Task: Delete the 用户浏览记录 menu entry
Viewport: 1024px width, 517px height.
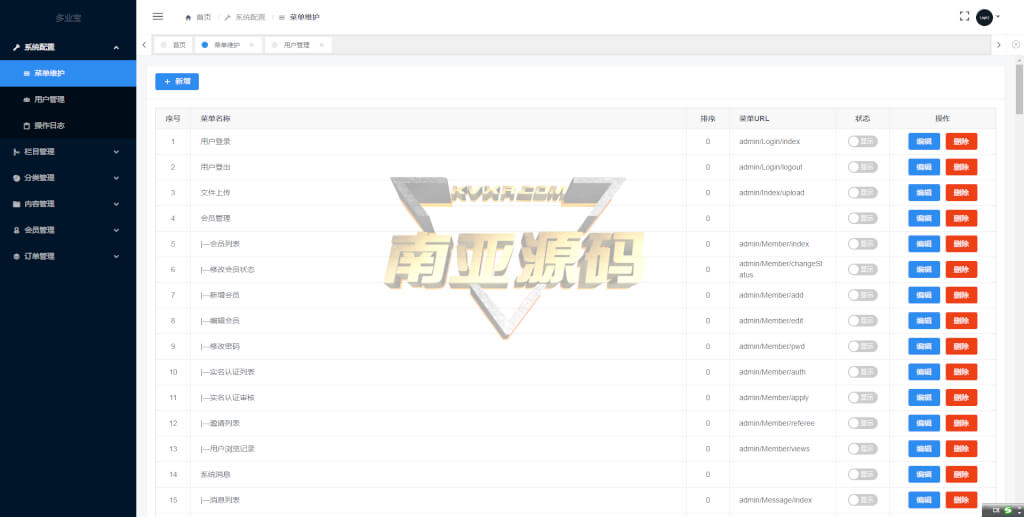Action: pyautogui.click(x=961, y=449)
